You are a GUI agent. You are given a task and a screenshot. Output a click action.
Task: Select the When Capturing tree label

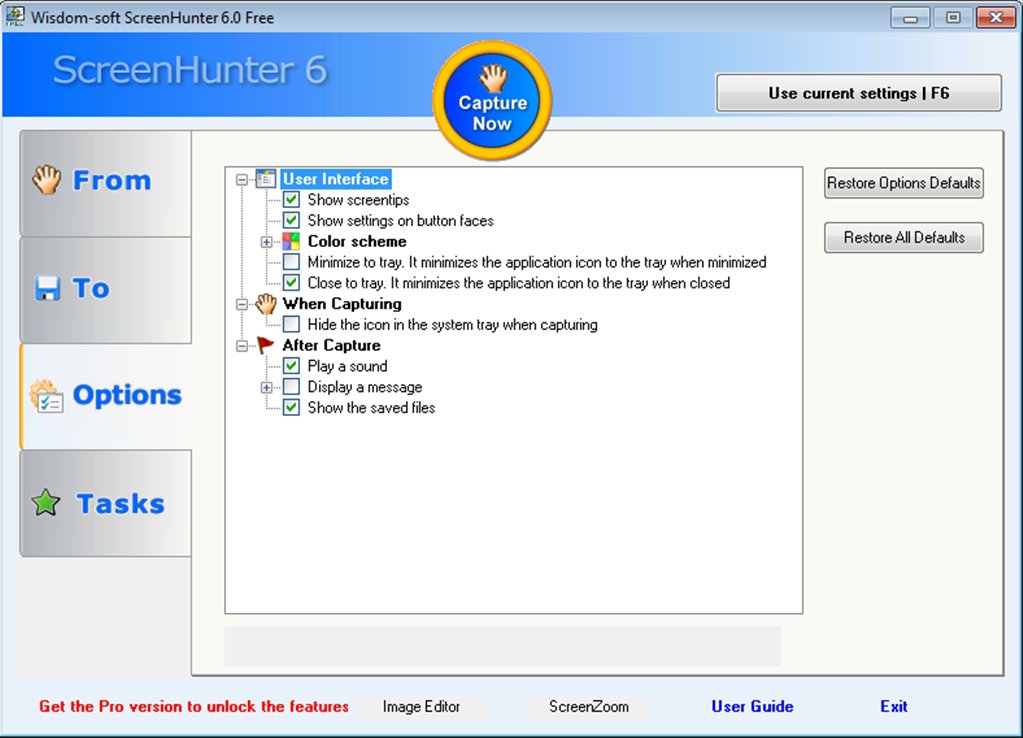pyautogui.click(x=342, y=303)
